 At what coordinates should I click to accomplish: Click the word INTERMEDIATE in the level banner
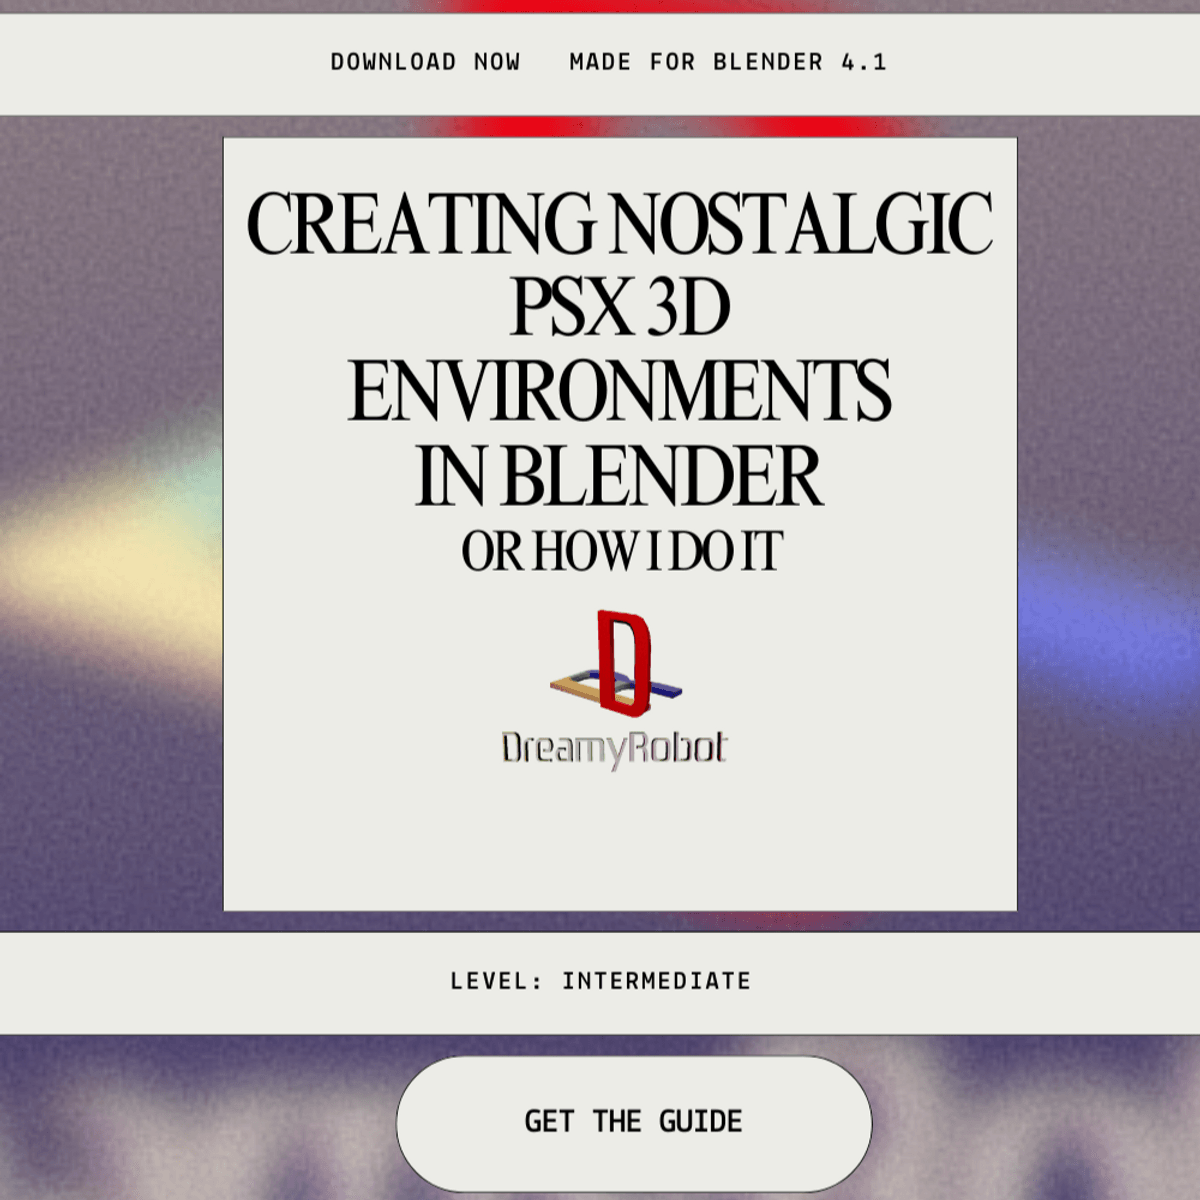[656, 981]
